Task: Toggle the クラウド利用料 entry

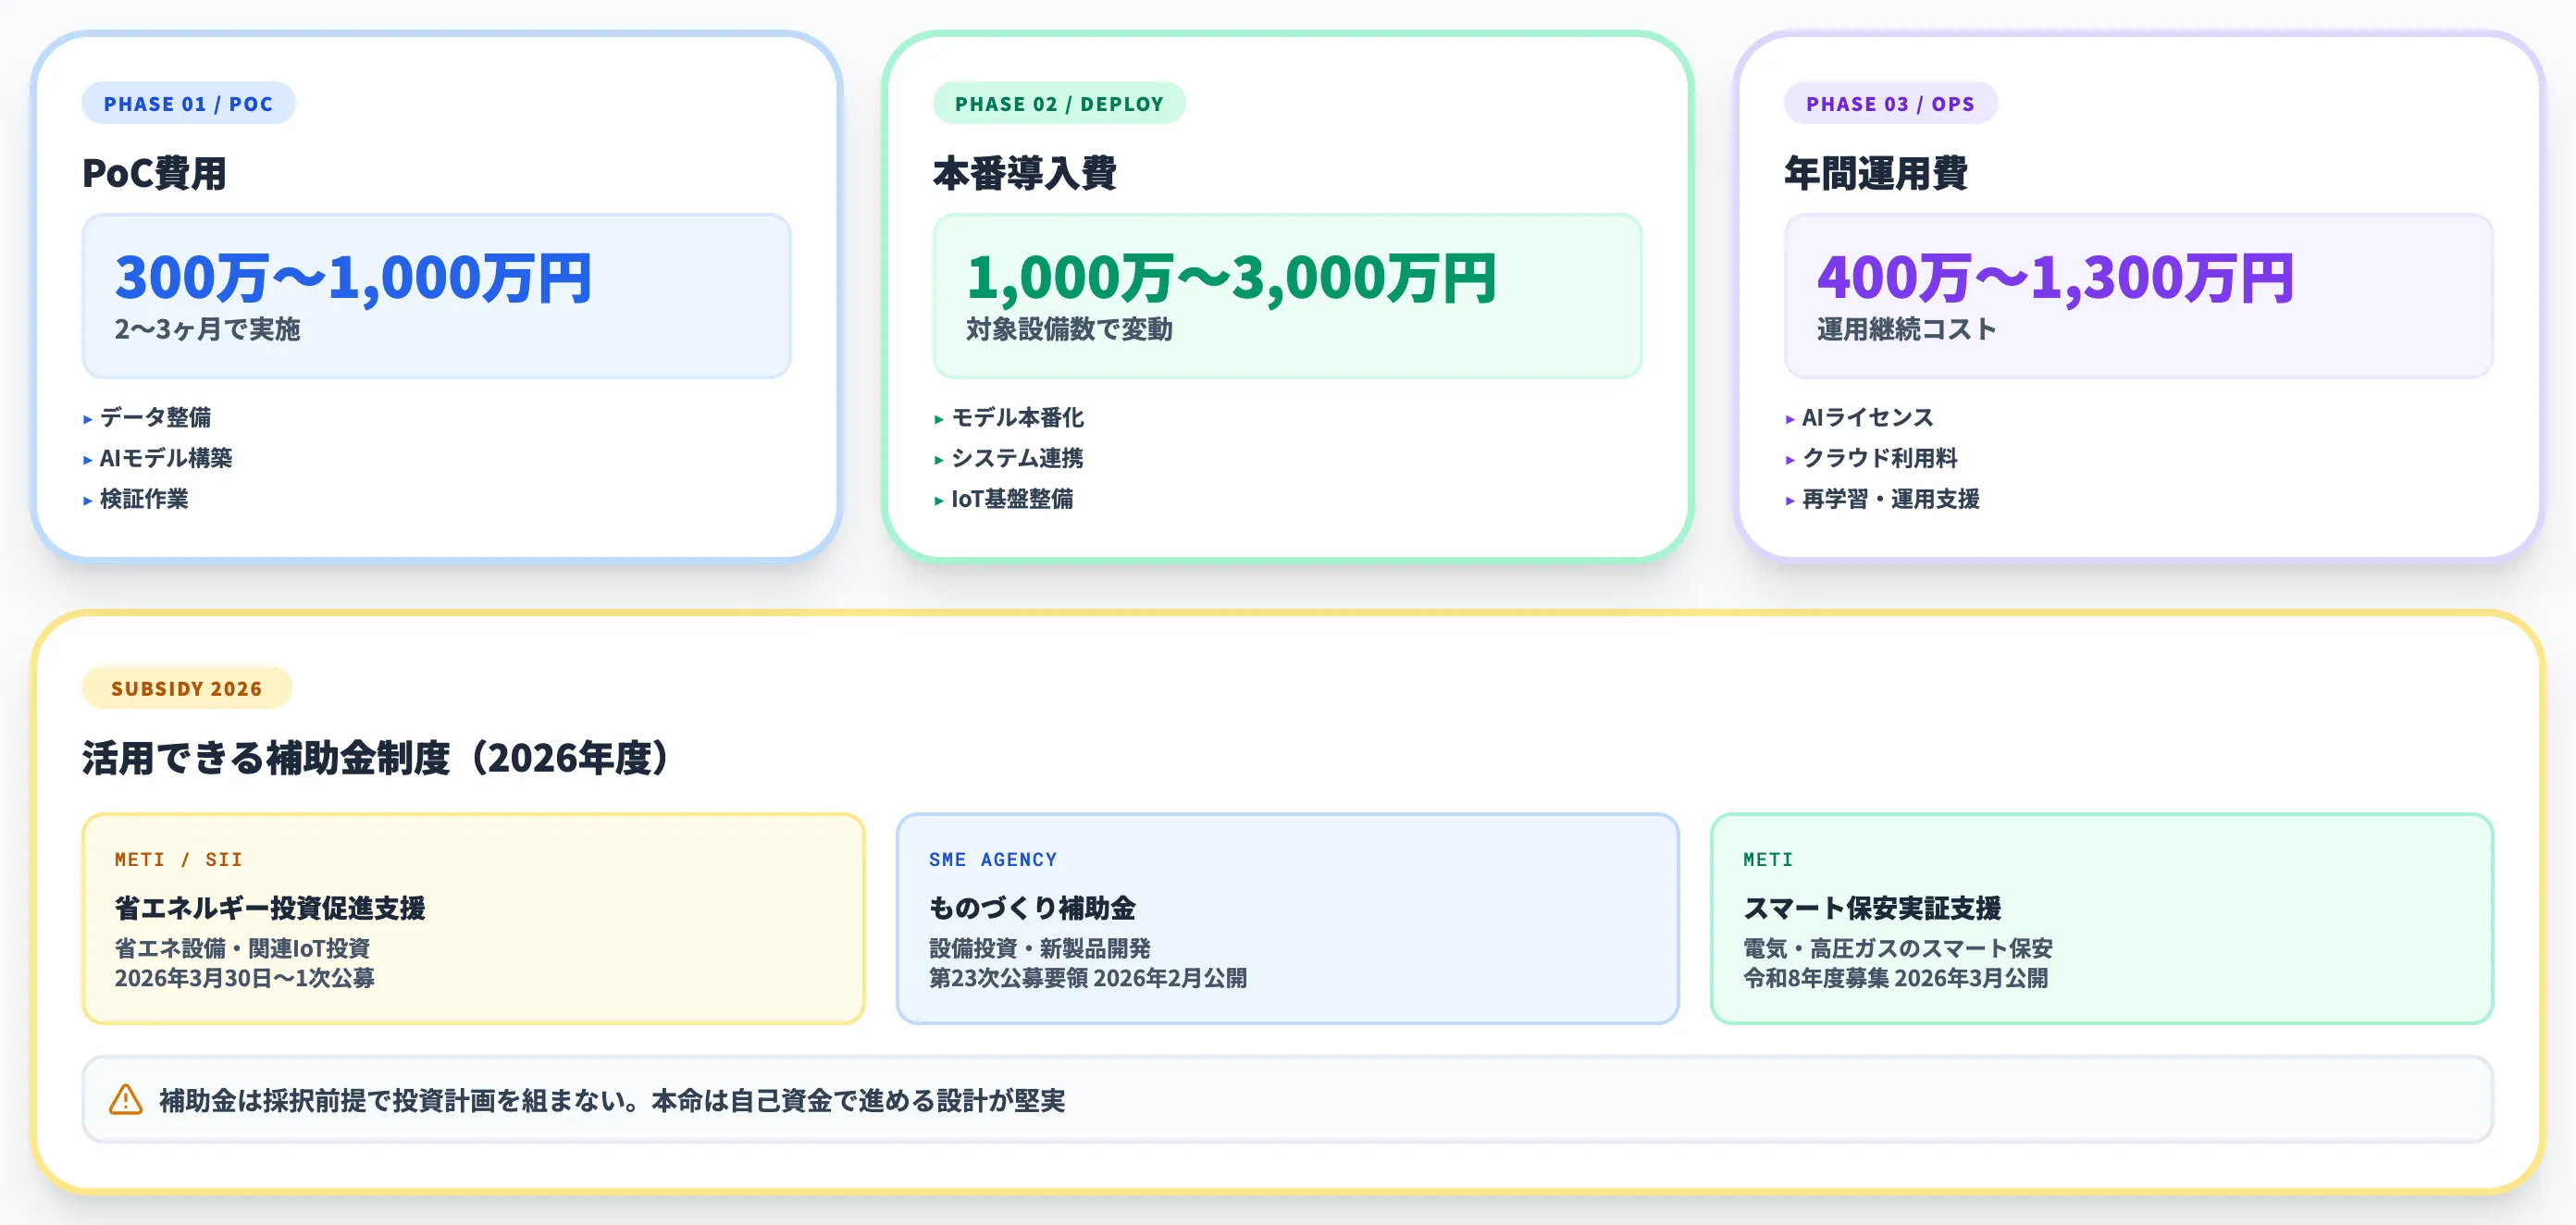Action: pos(1880,459)
